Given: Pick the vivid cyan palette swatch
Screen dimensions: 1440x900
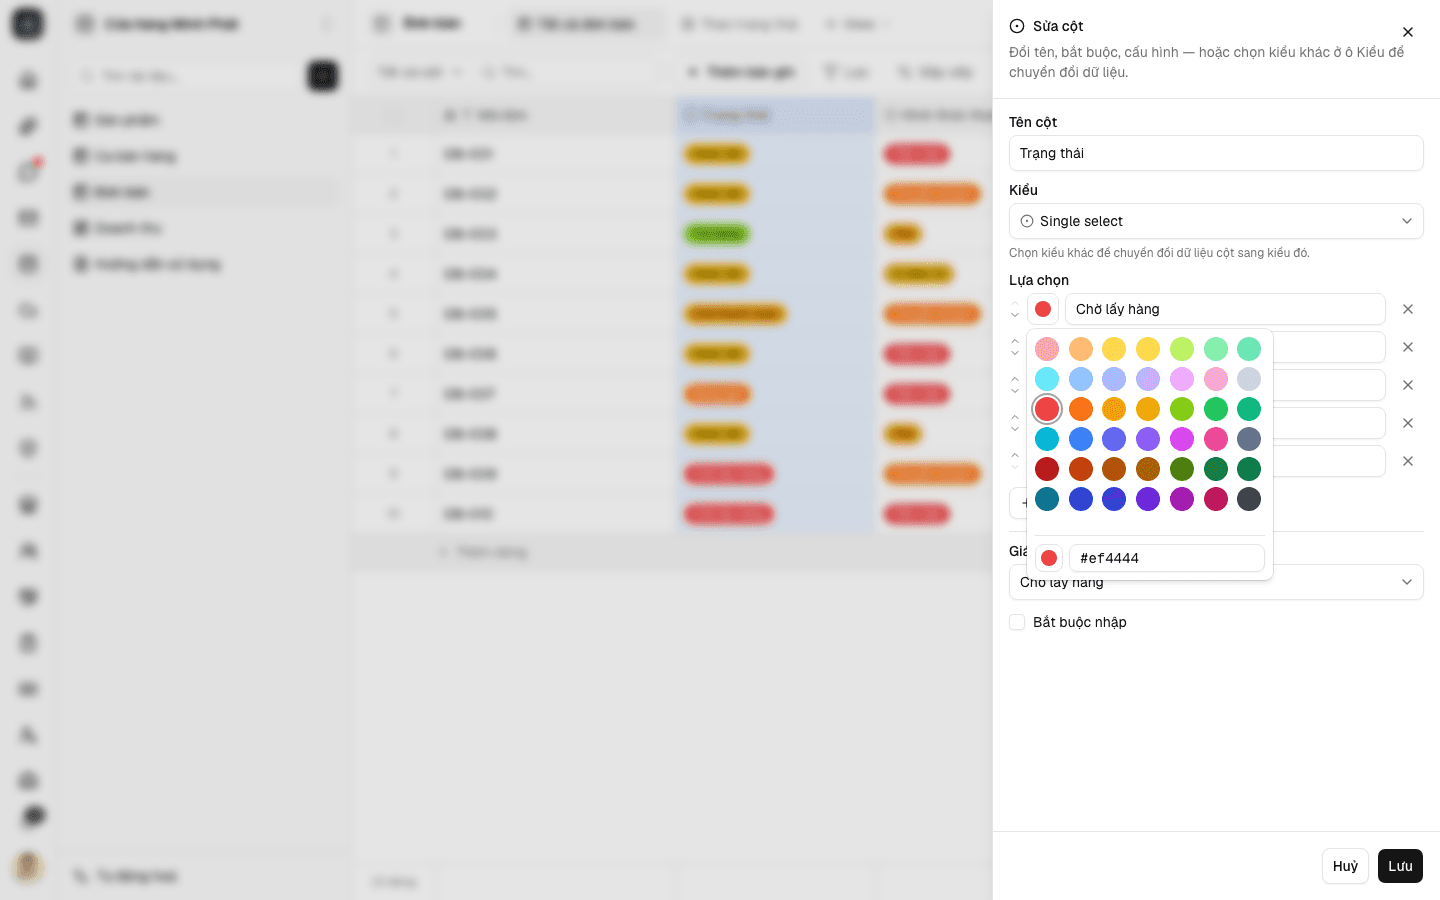Looking at the screenshot, I should tap(1047, 439).
